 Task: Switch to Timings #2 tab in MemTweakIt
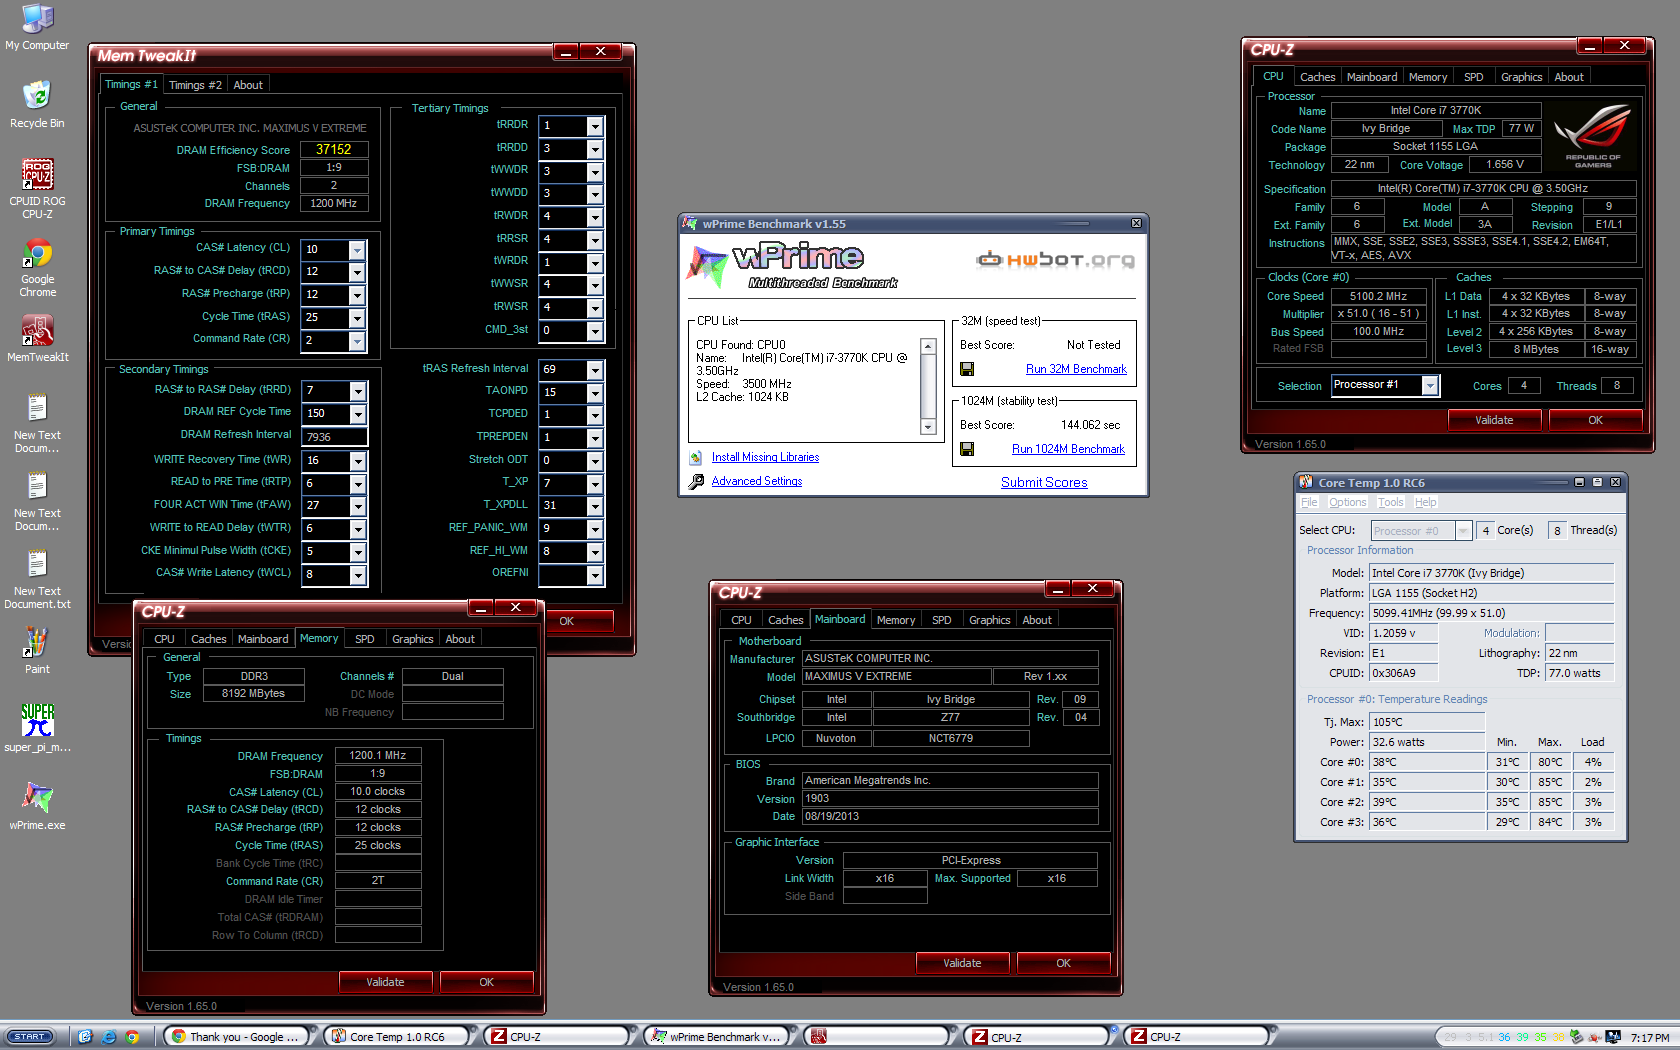point(195,85)
